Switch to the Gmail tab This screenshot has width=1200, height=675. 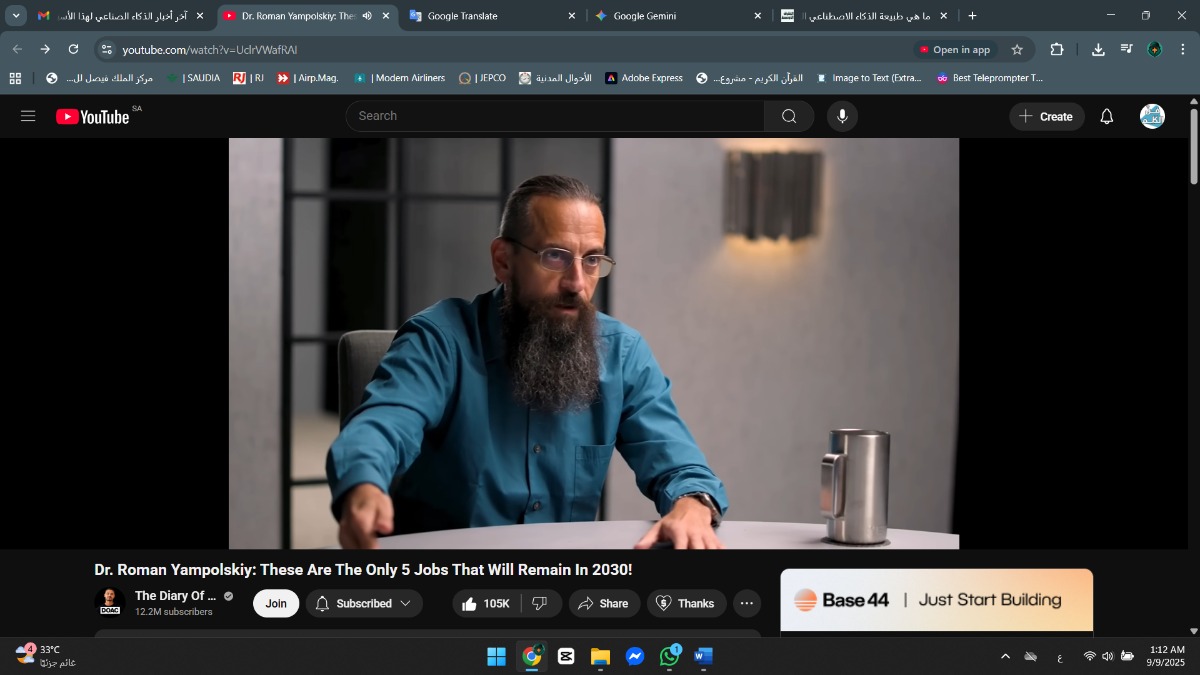(x=120, y=16)
